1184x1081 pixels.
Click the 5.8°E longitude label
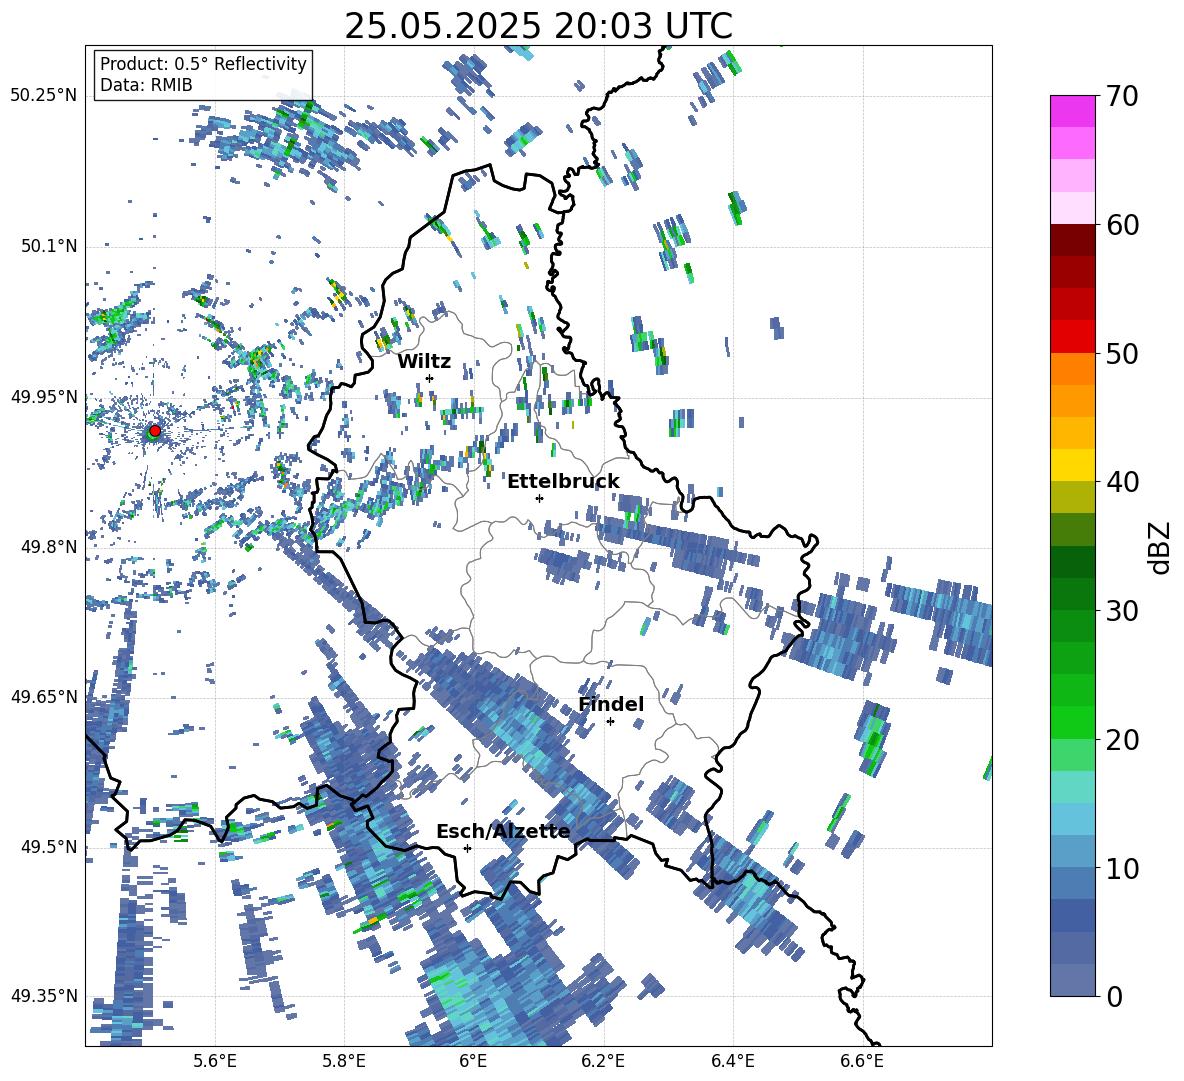pyautogui.click(x=344, y=1062)
